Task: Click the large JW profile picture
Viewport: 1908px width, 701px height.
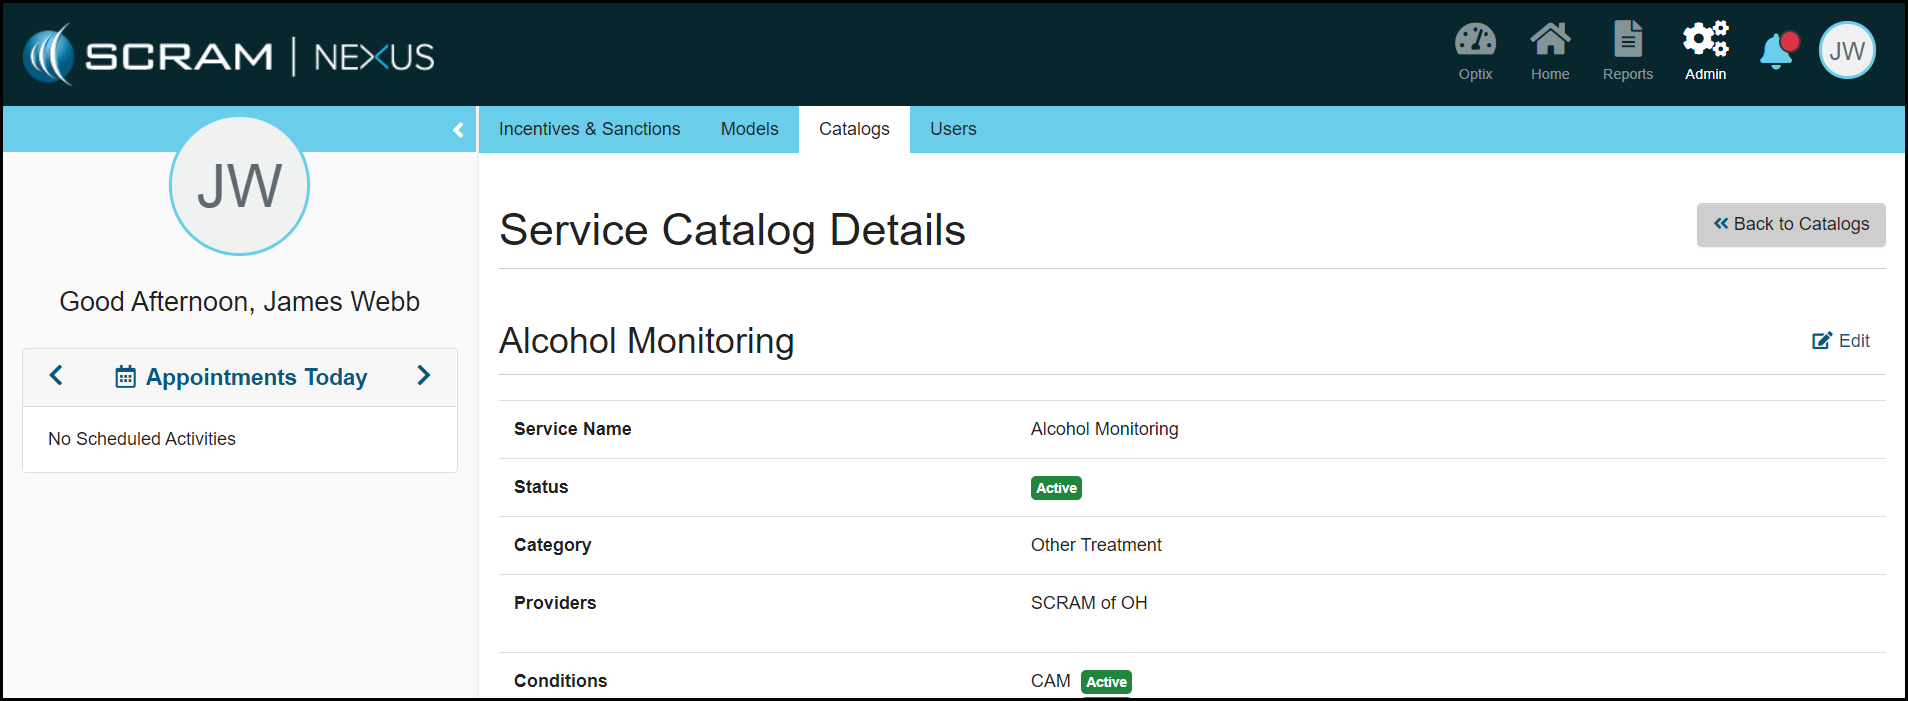Action: tap(239, 186)
